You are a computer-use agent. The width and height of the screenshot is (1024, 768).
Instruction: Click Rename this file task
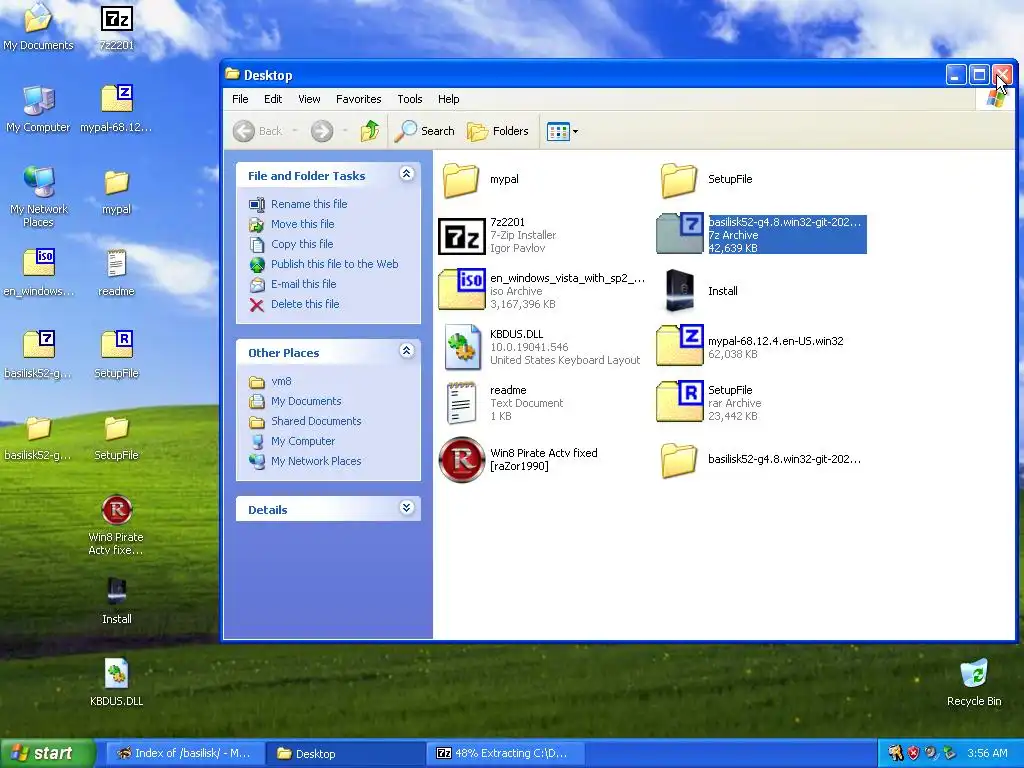298,204
